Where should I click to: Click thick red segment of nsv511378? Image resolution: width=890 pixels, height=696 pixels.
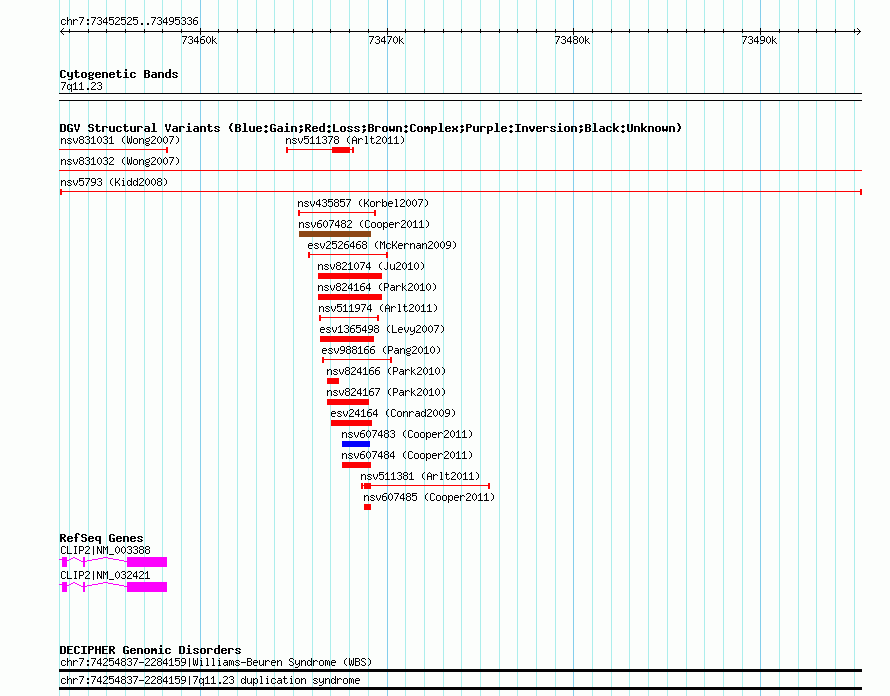point(341,150)
